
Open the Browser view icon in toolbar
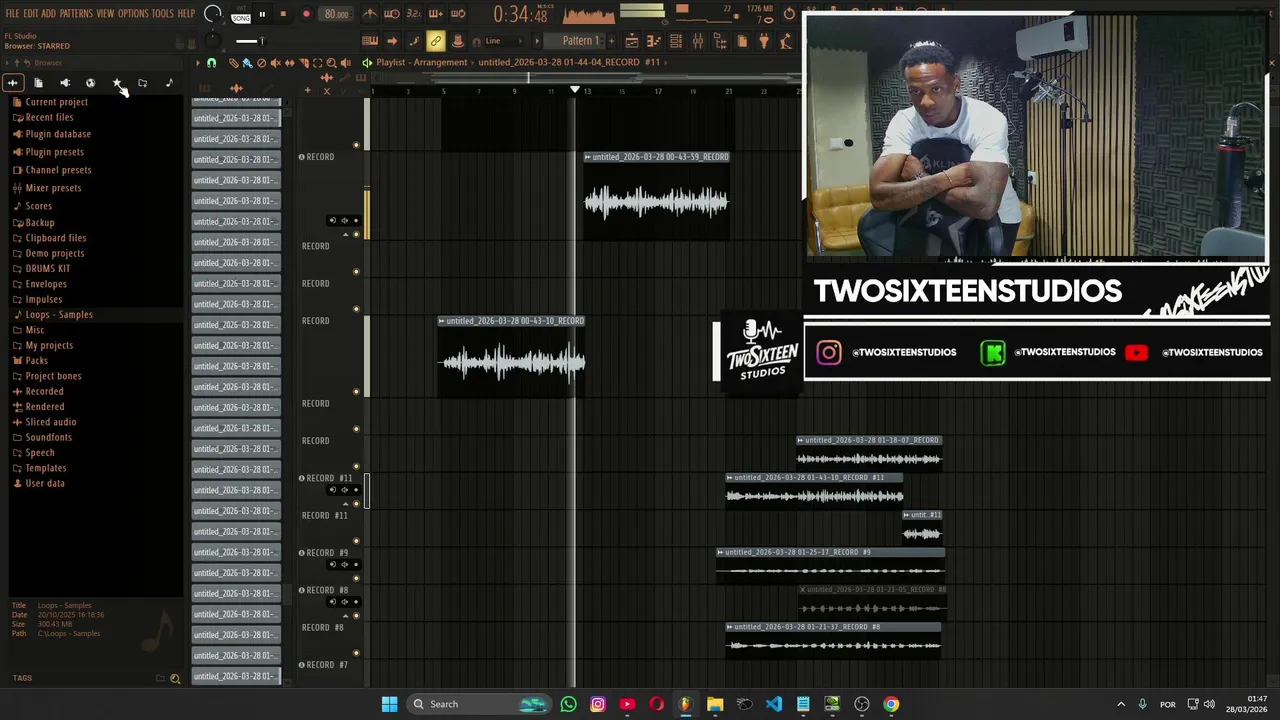coord(720,41)
